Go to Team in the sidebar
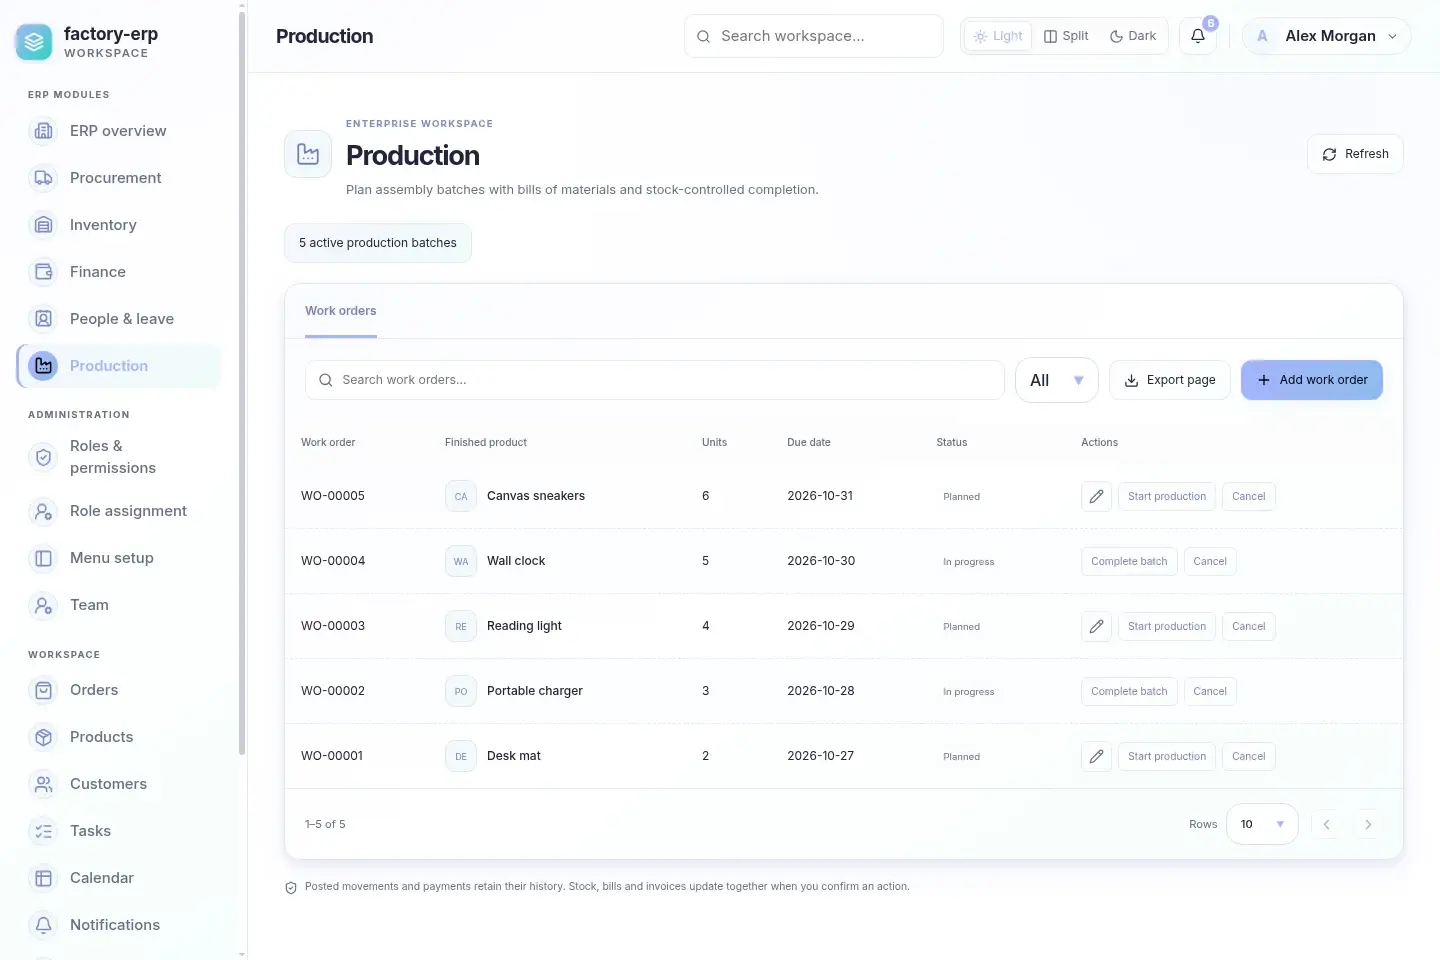This screenshot has height=960, width=1440. coord(119,605)
